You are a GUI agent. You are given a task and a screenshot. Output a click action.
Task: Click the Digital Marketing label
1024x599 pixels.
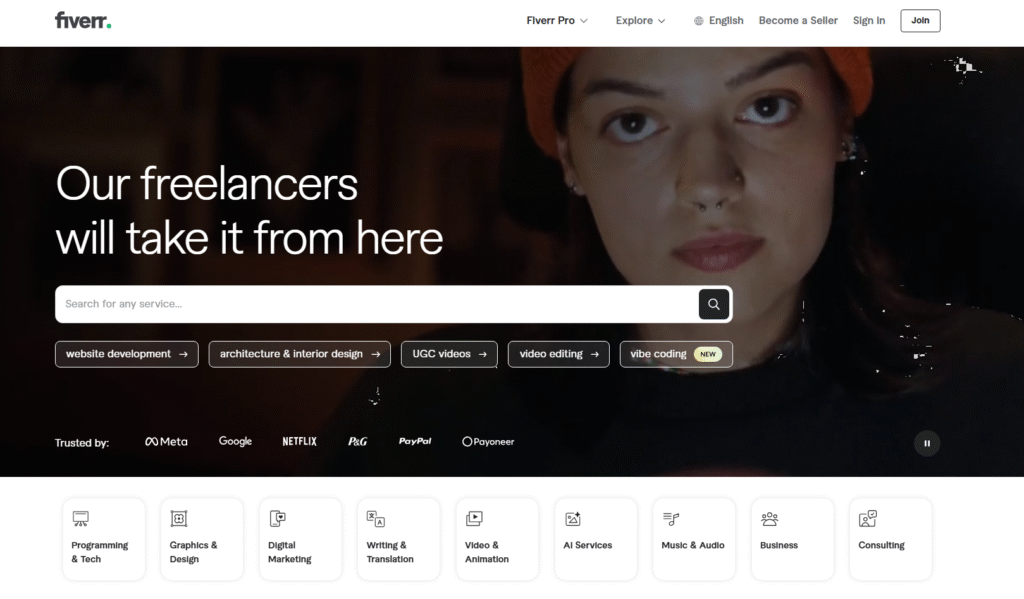click(289, 552)
